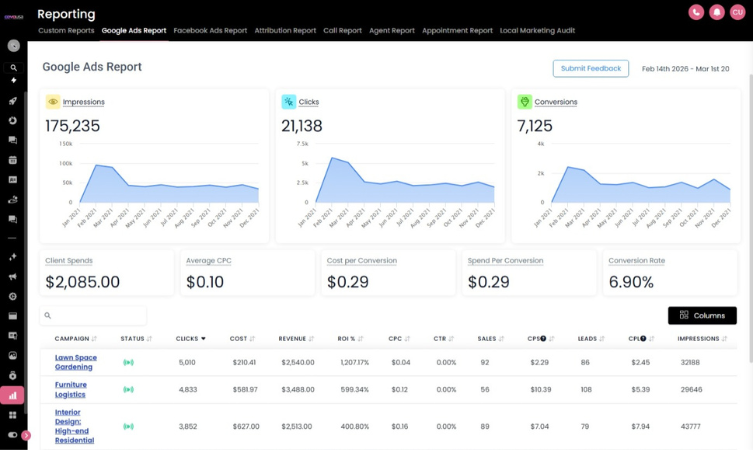Switch to the Facebook Ads Report tab

(210, 31)
